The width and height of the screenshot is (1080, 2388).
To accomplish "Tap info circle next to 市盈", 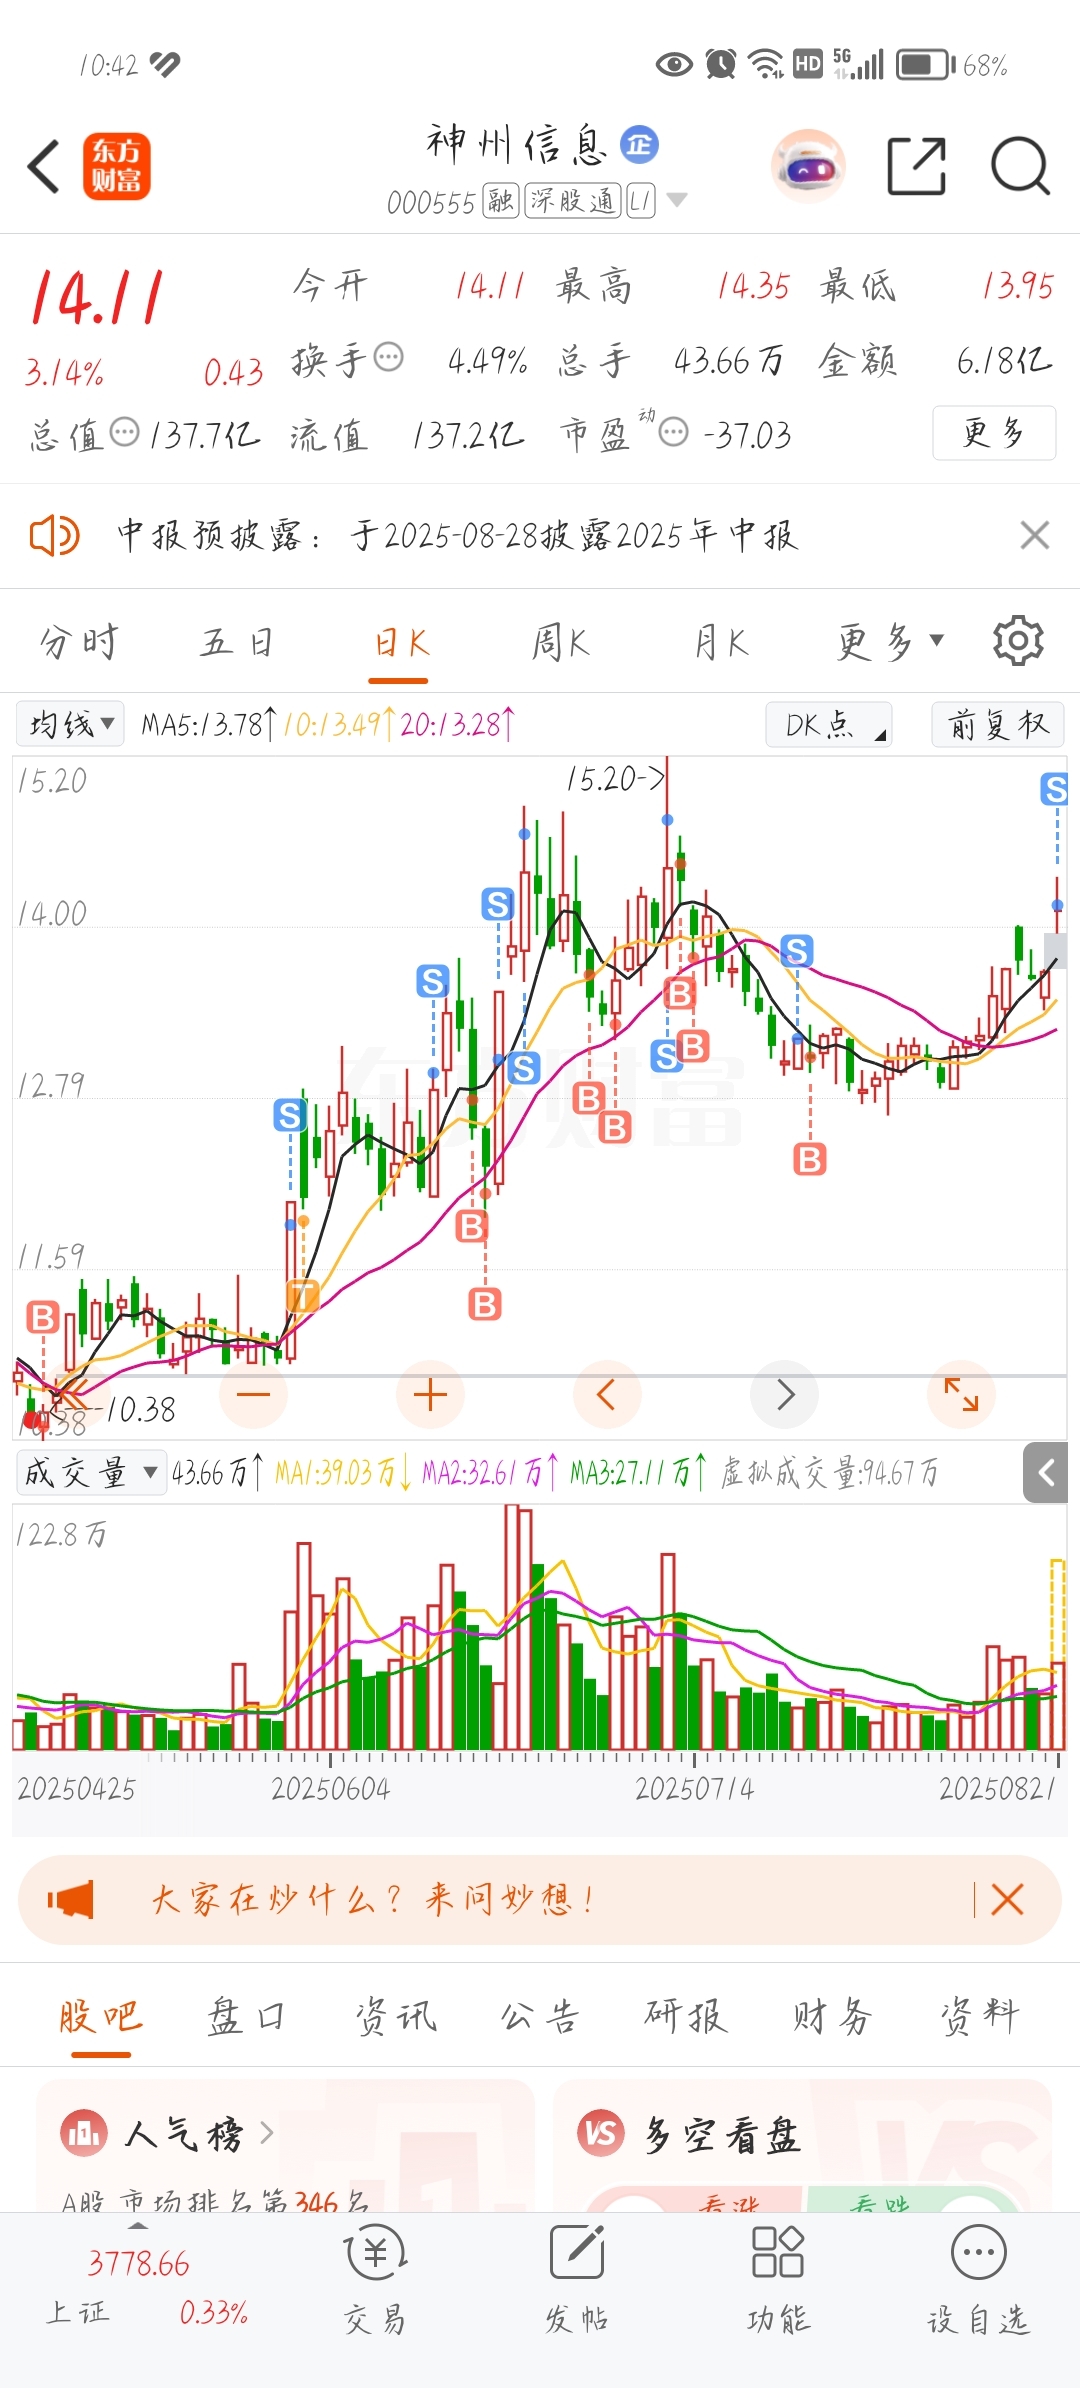I will pyautogui.click(x=674, y=433).
